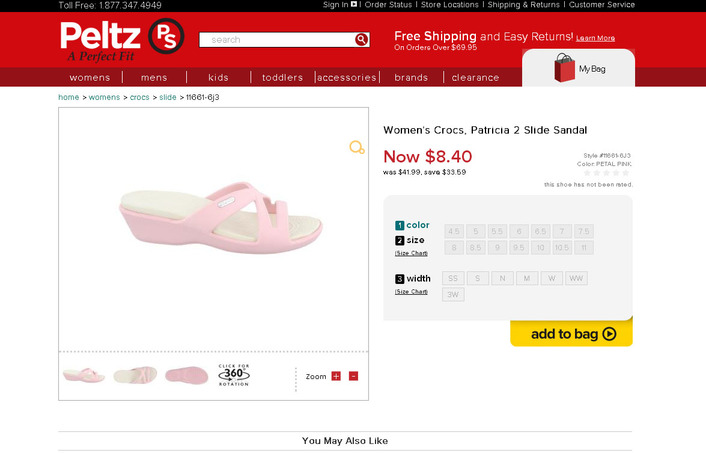The width and height of the screenshot is (706, 453).
Task: Go to womens breadcrumb
Action: click(104, 97)
